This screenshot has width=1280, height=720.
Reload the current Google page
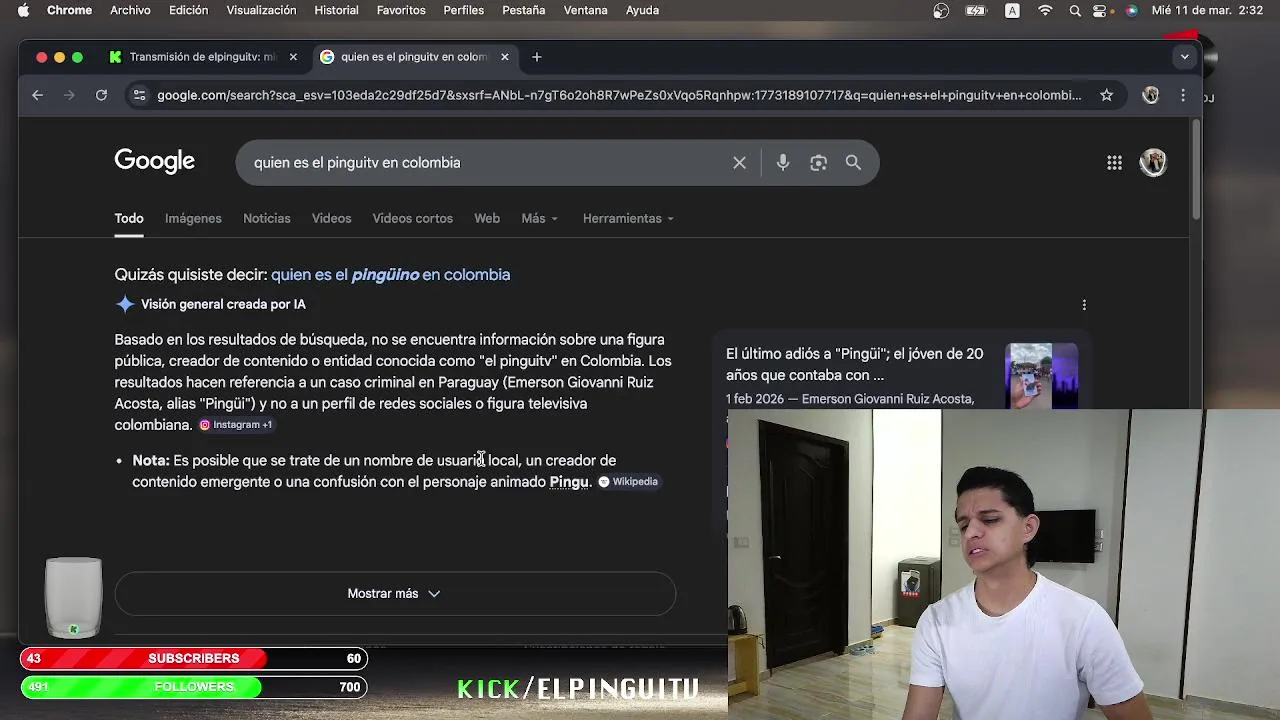click(x=101, y=95)
